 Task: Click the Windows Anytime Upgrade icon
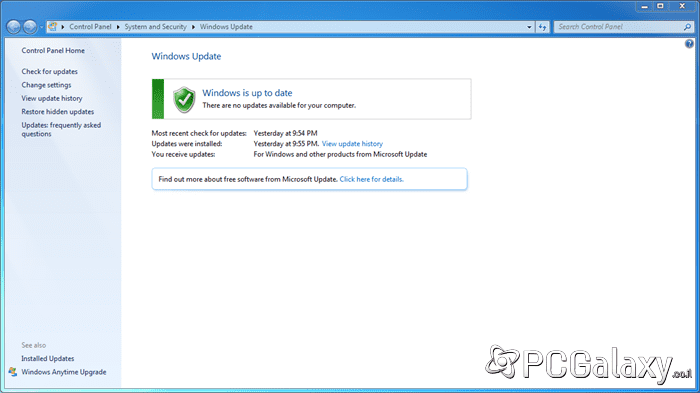12,372
